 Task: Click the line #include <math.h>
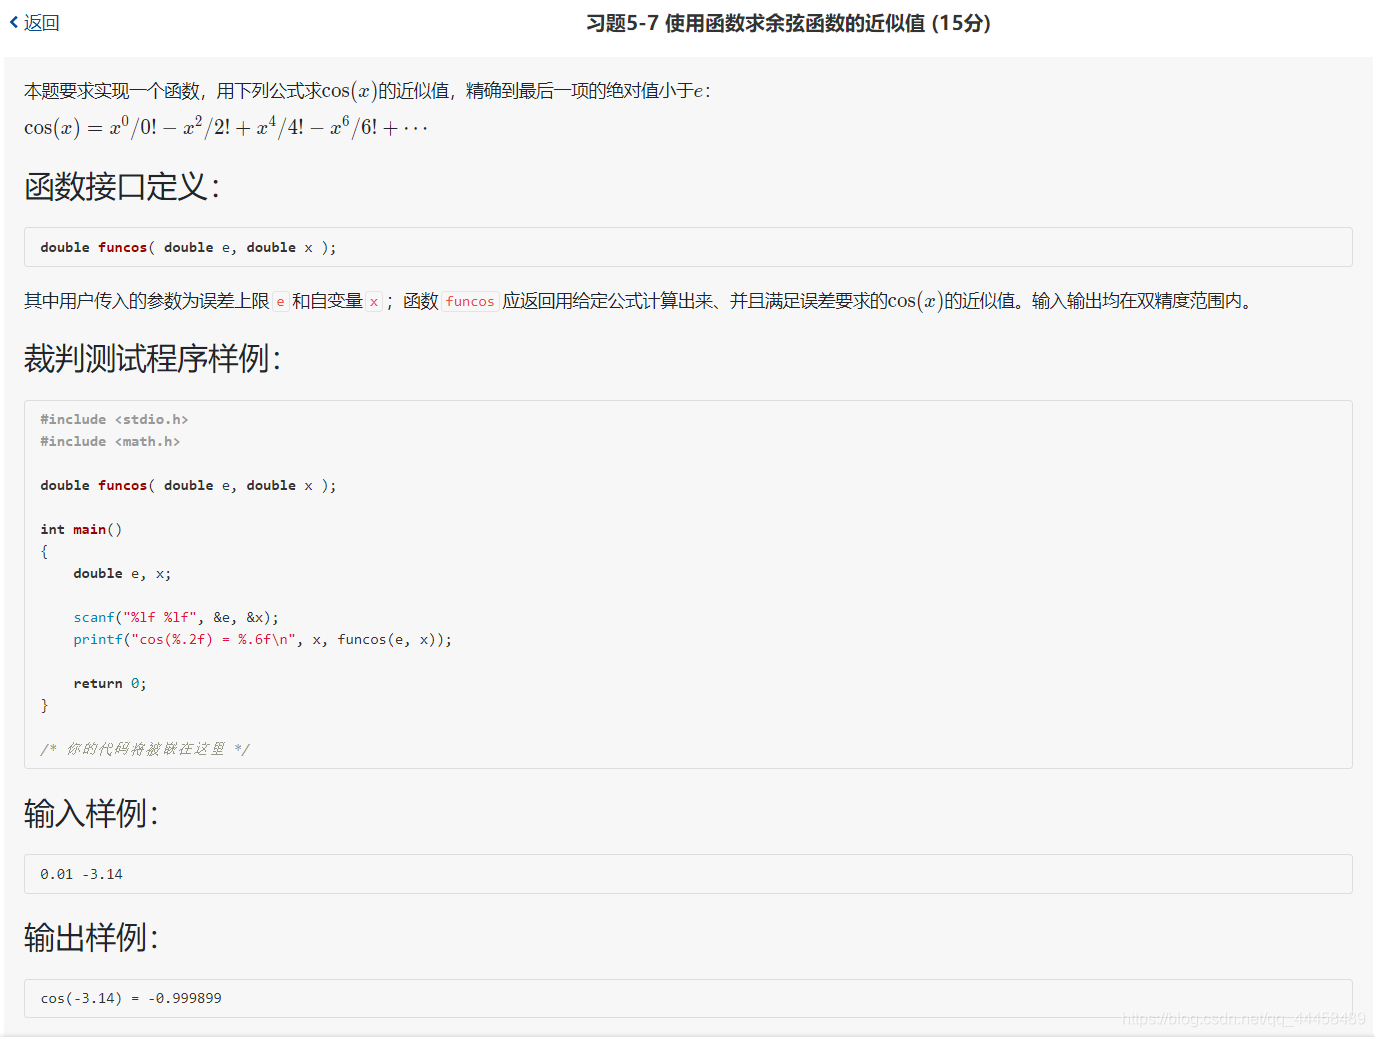pos(110,441)
